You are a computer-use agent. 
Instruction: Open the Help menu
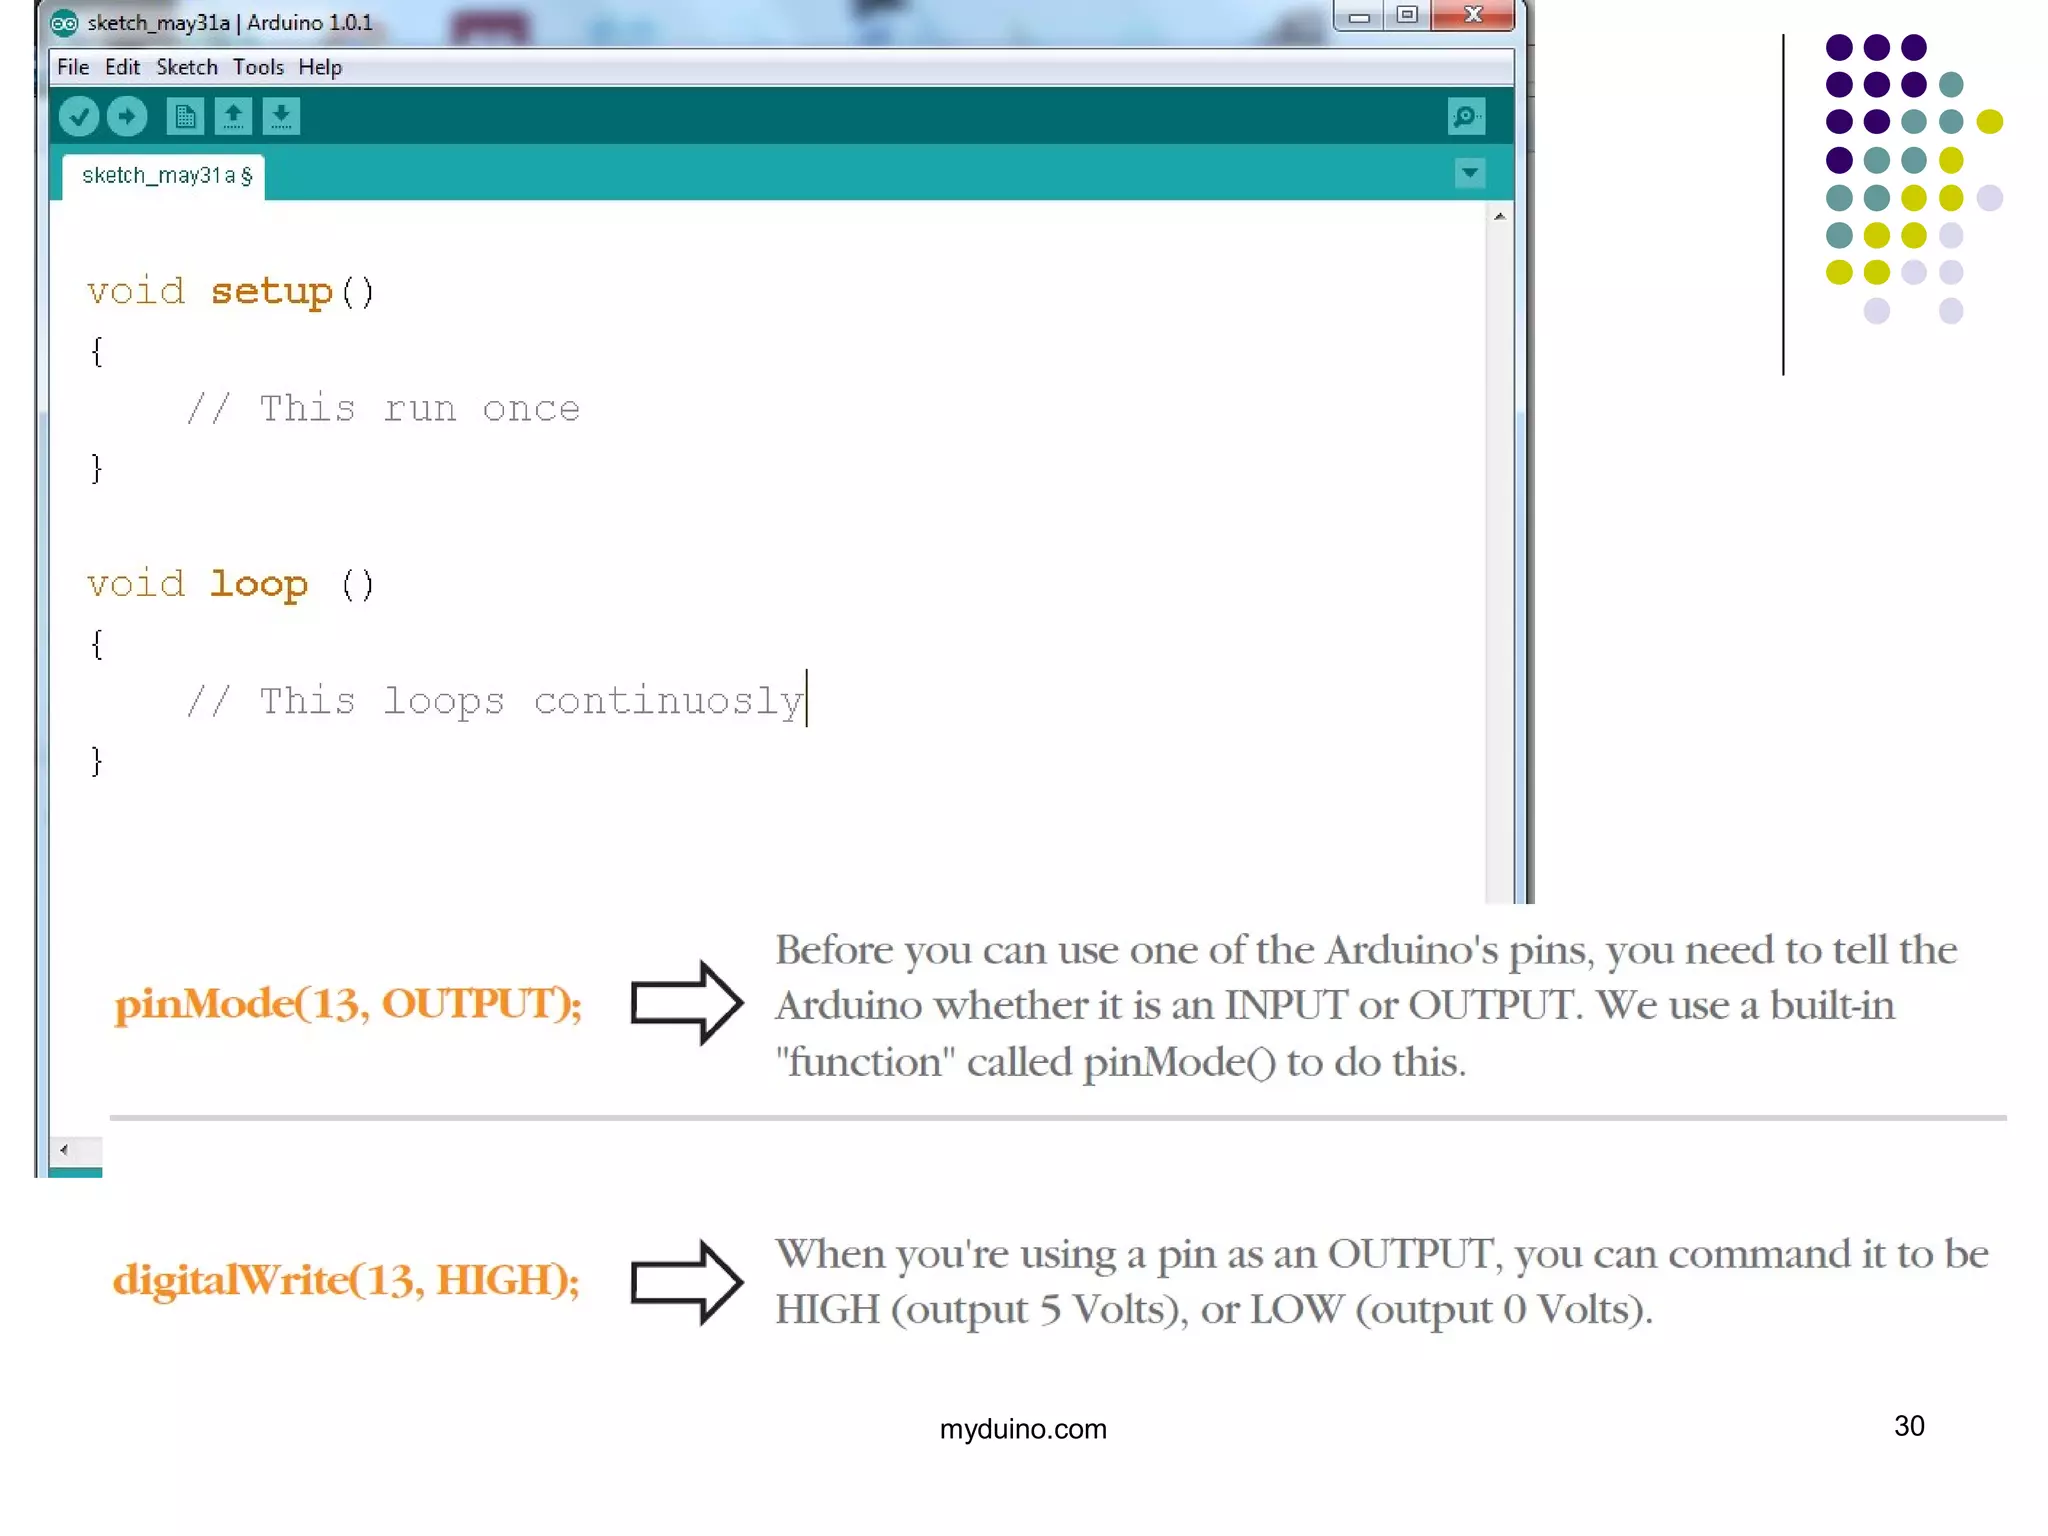320,67
